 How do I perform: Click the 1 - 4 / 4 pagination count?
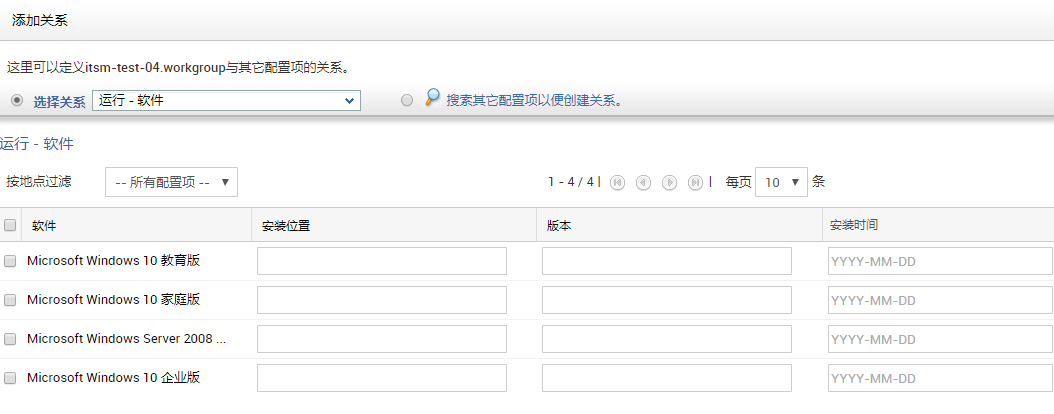(x=571, y=181)
